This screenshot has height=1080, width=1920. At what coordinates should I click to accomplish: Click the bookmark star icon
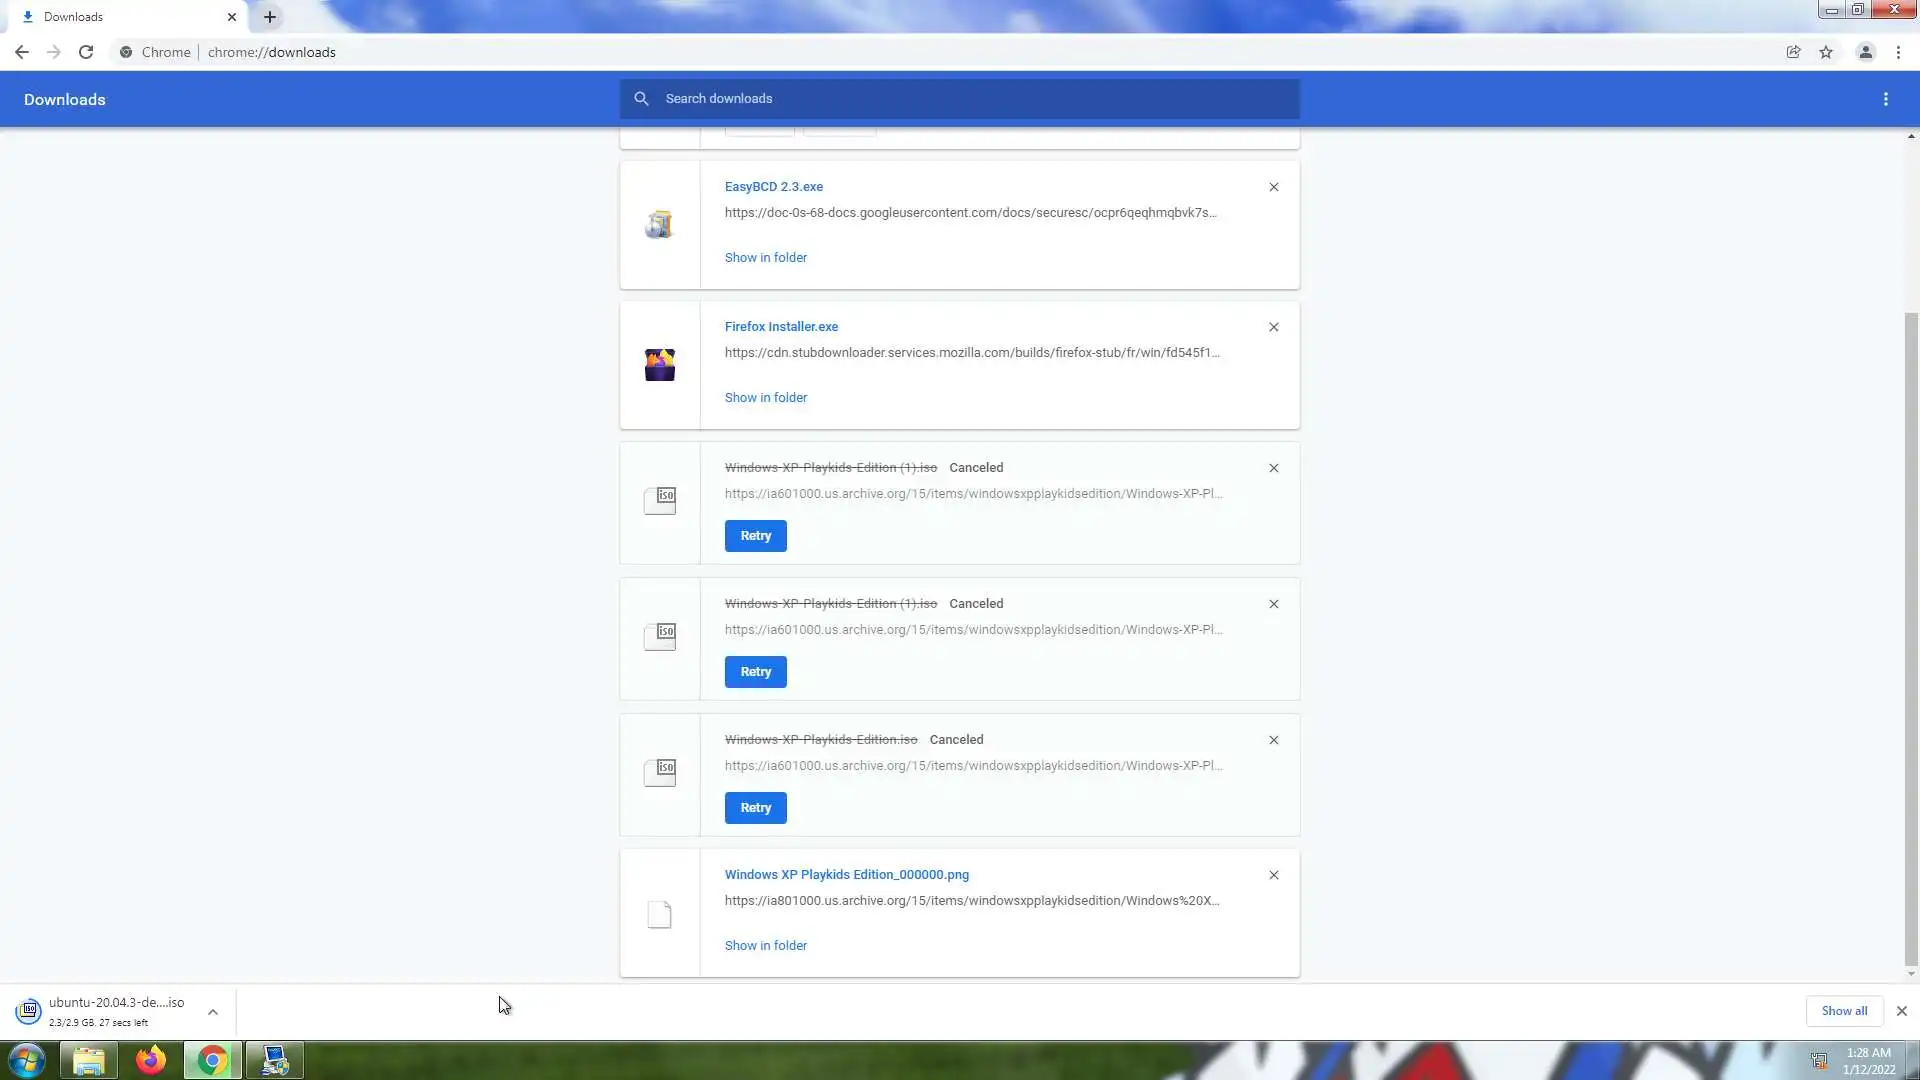(x=1826, y=52)
